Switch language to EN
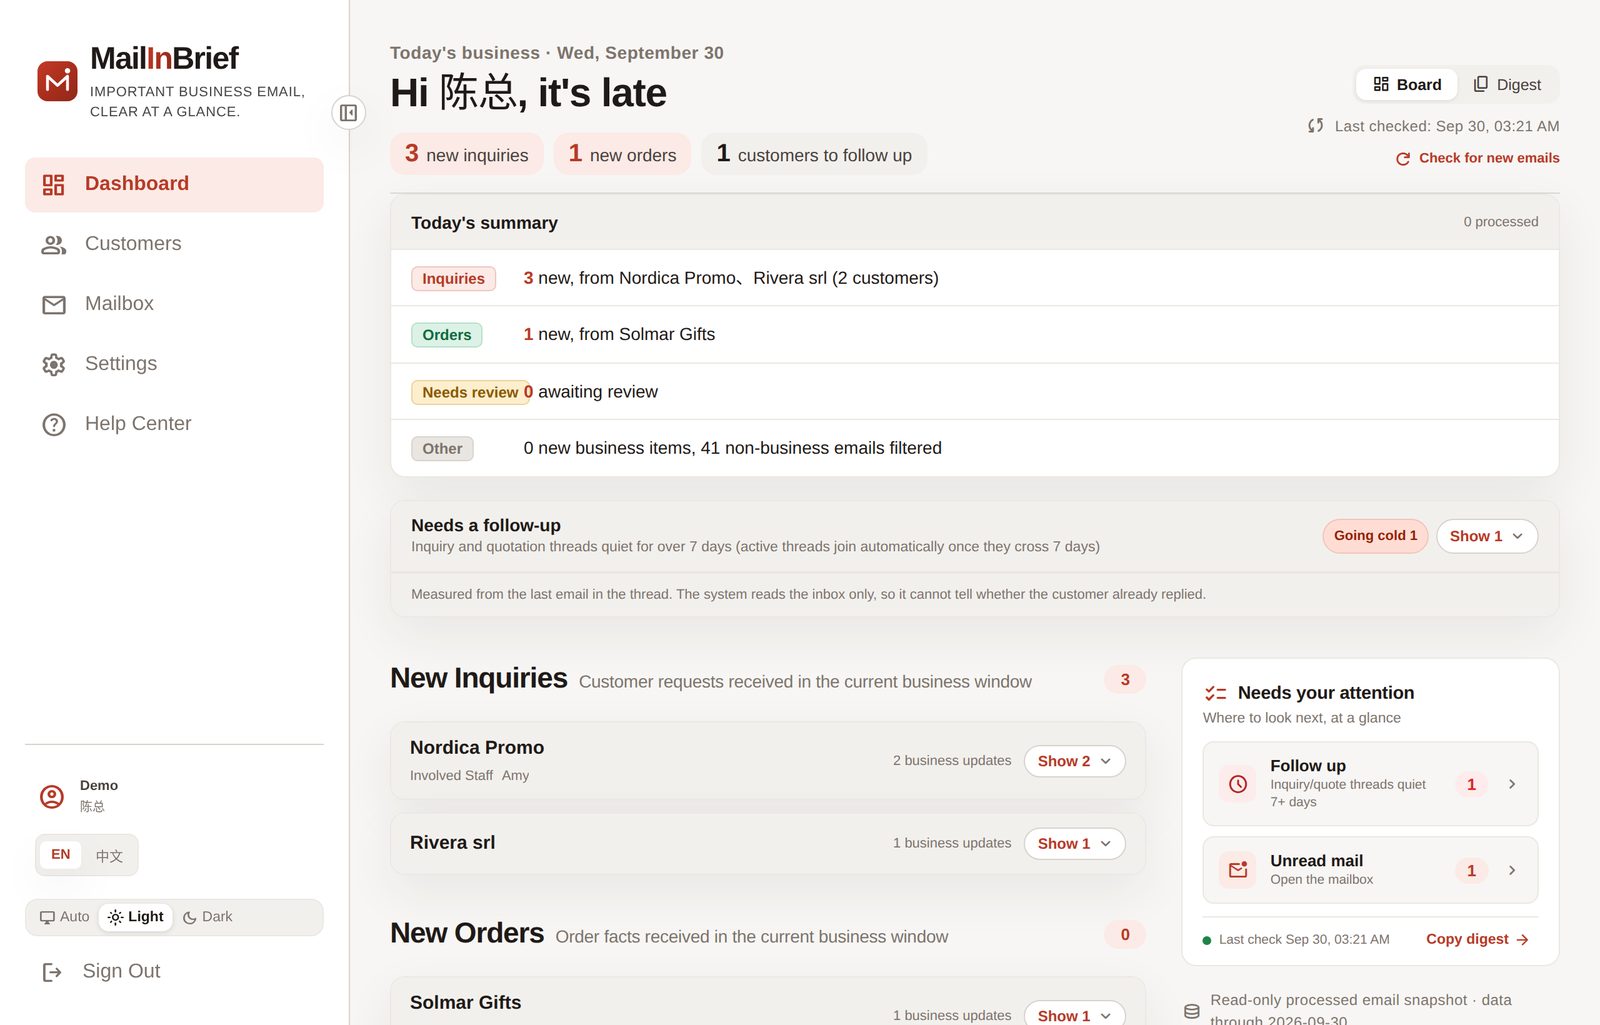The height and width of the screenshot is (1025, 1600). coord(61,855)
